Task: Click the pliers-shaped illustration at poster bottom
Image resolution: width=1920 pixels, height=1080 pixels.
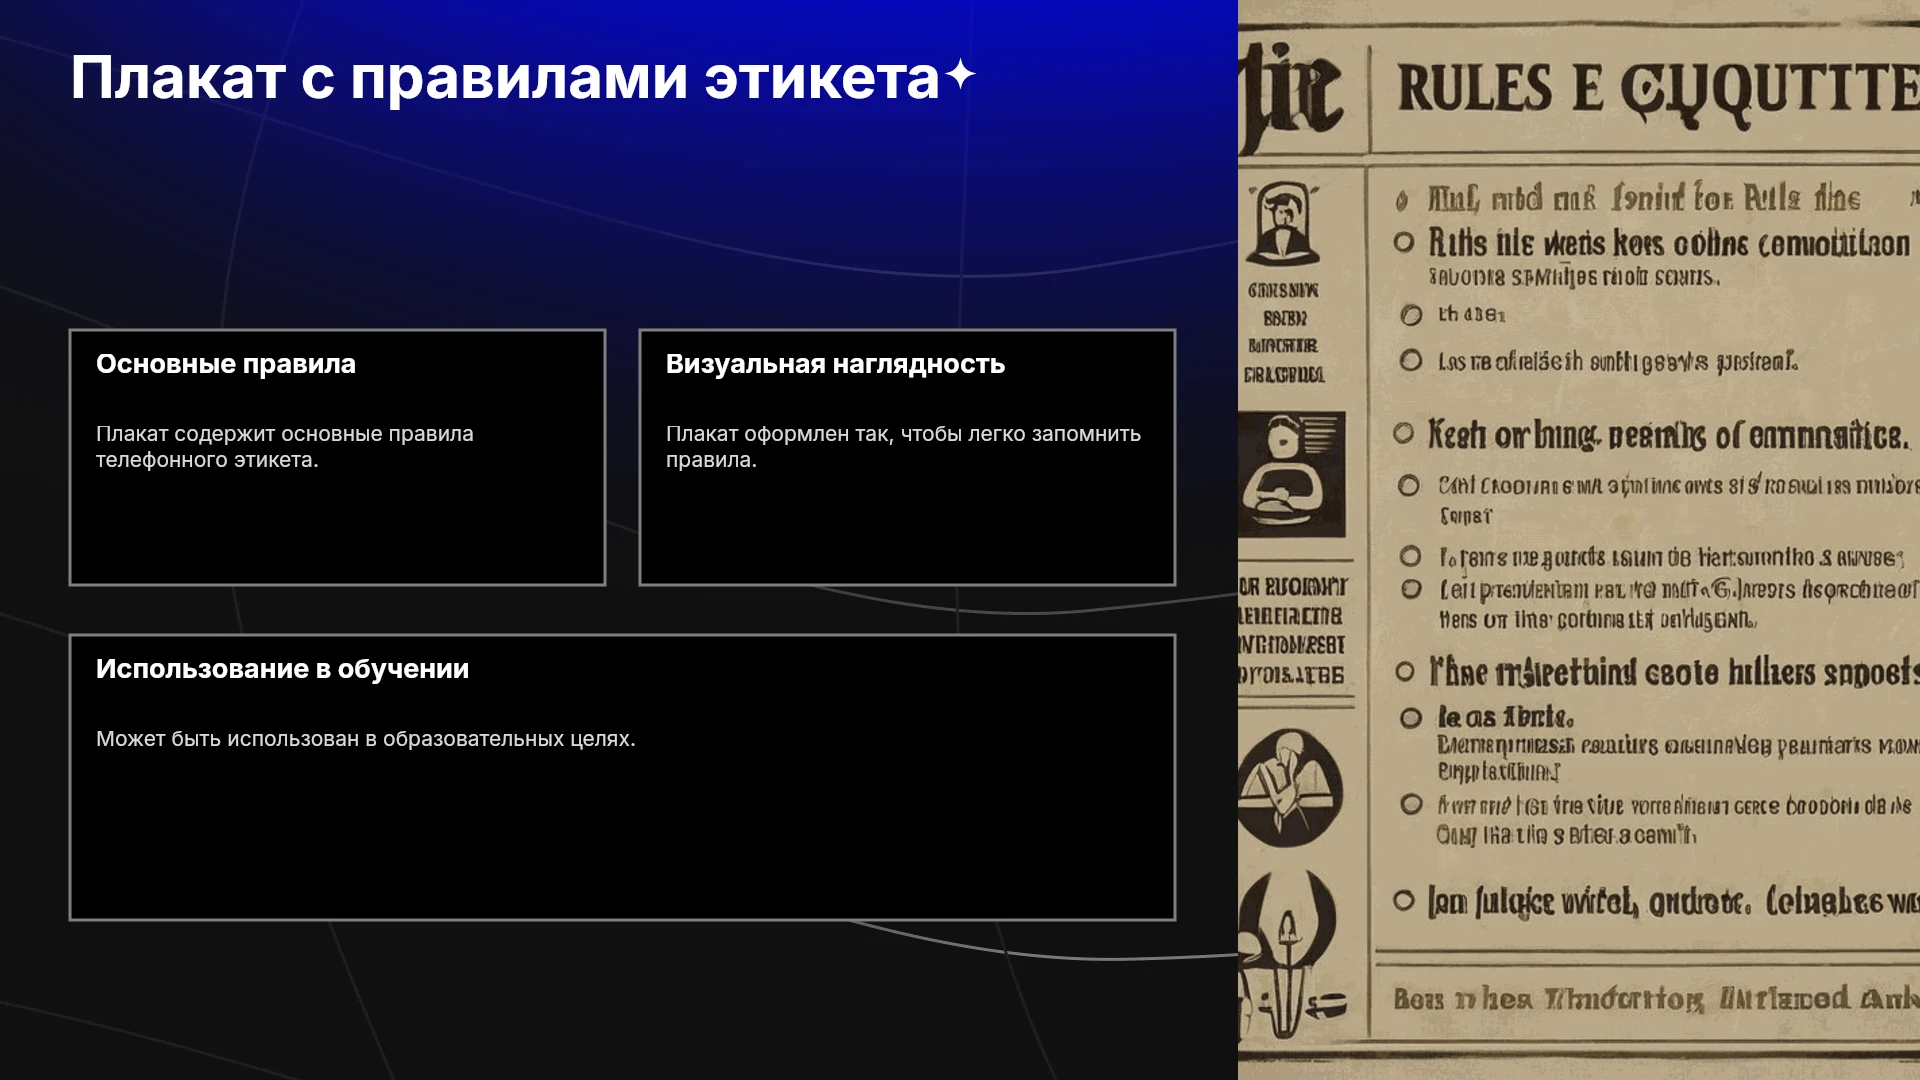Action: click(1290, 957)
